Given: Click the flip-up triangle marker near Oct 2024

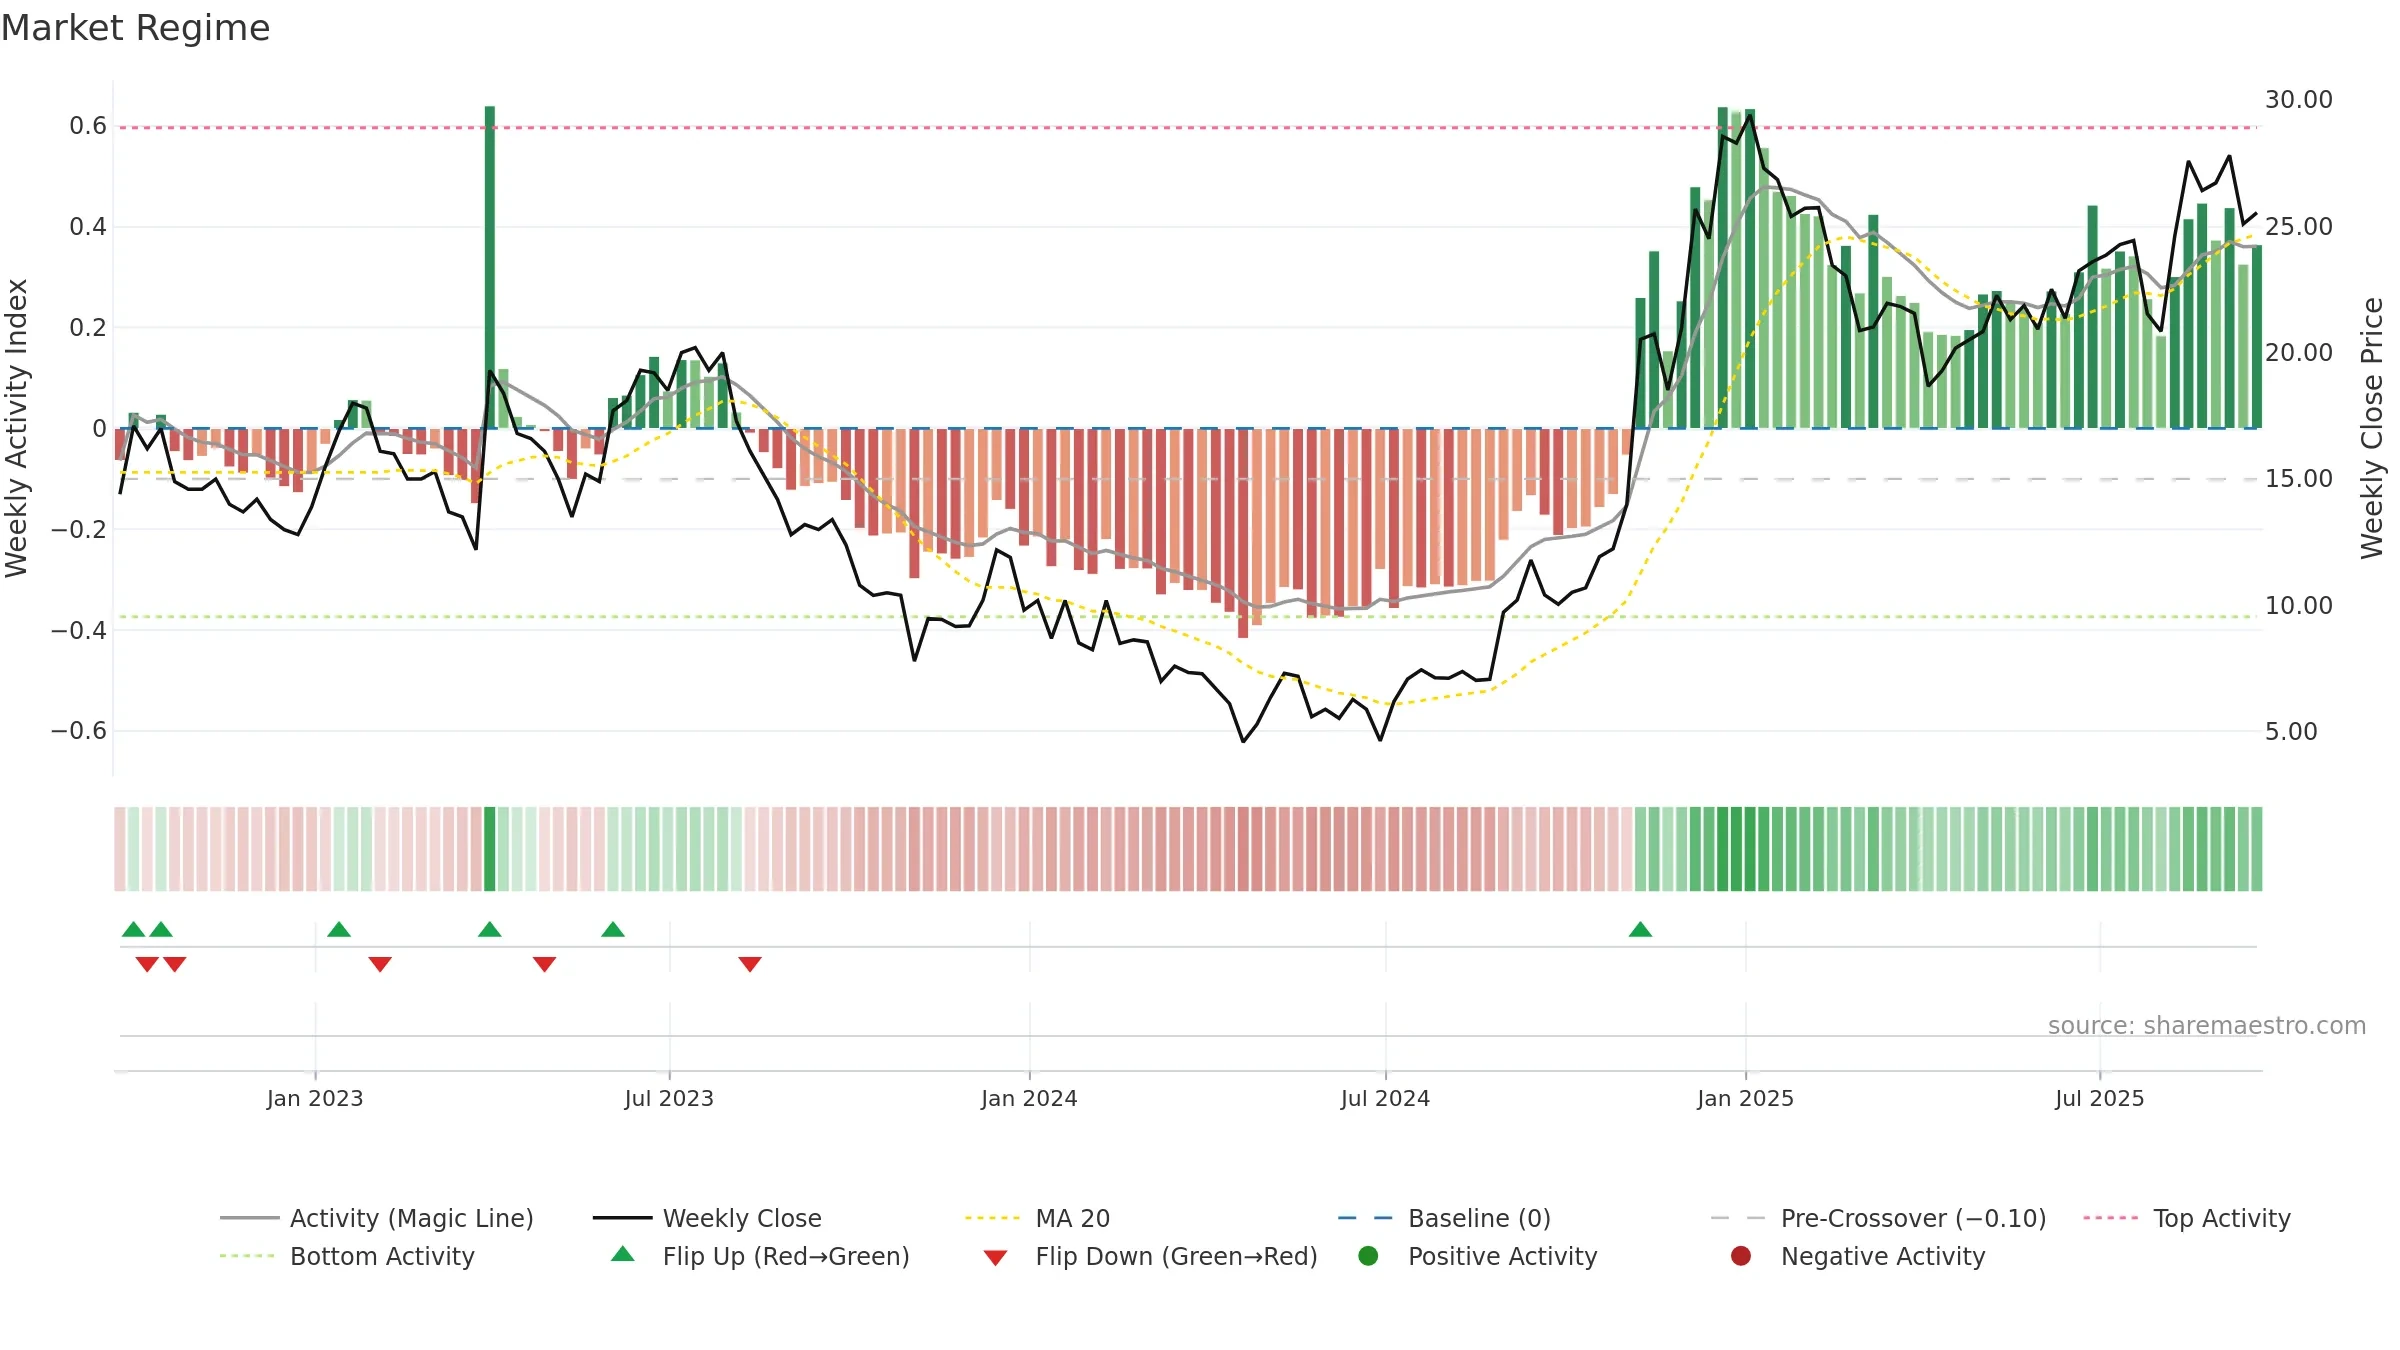Looking at the screenshot, I should point(1640,930).
